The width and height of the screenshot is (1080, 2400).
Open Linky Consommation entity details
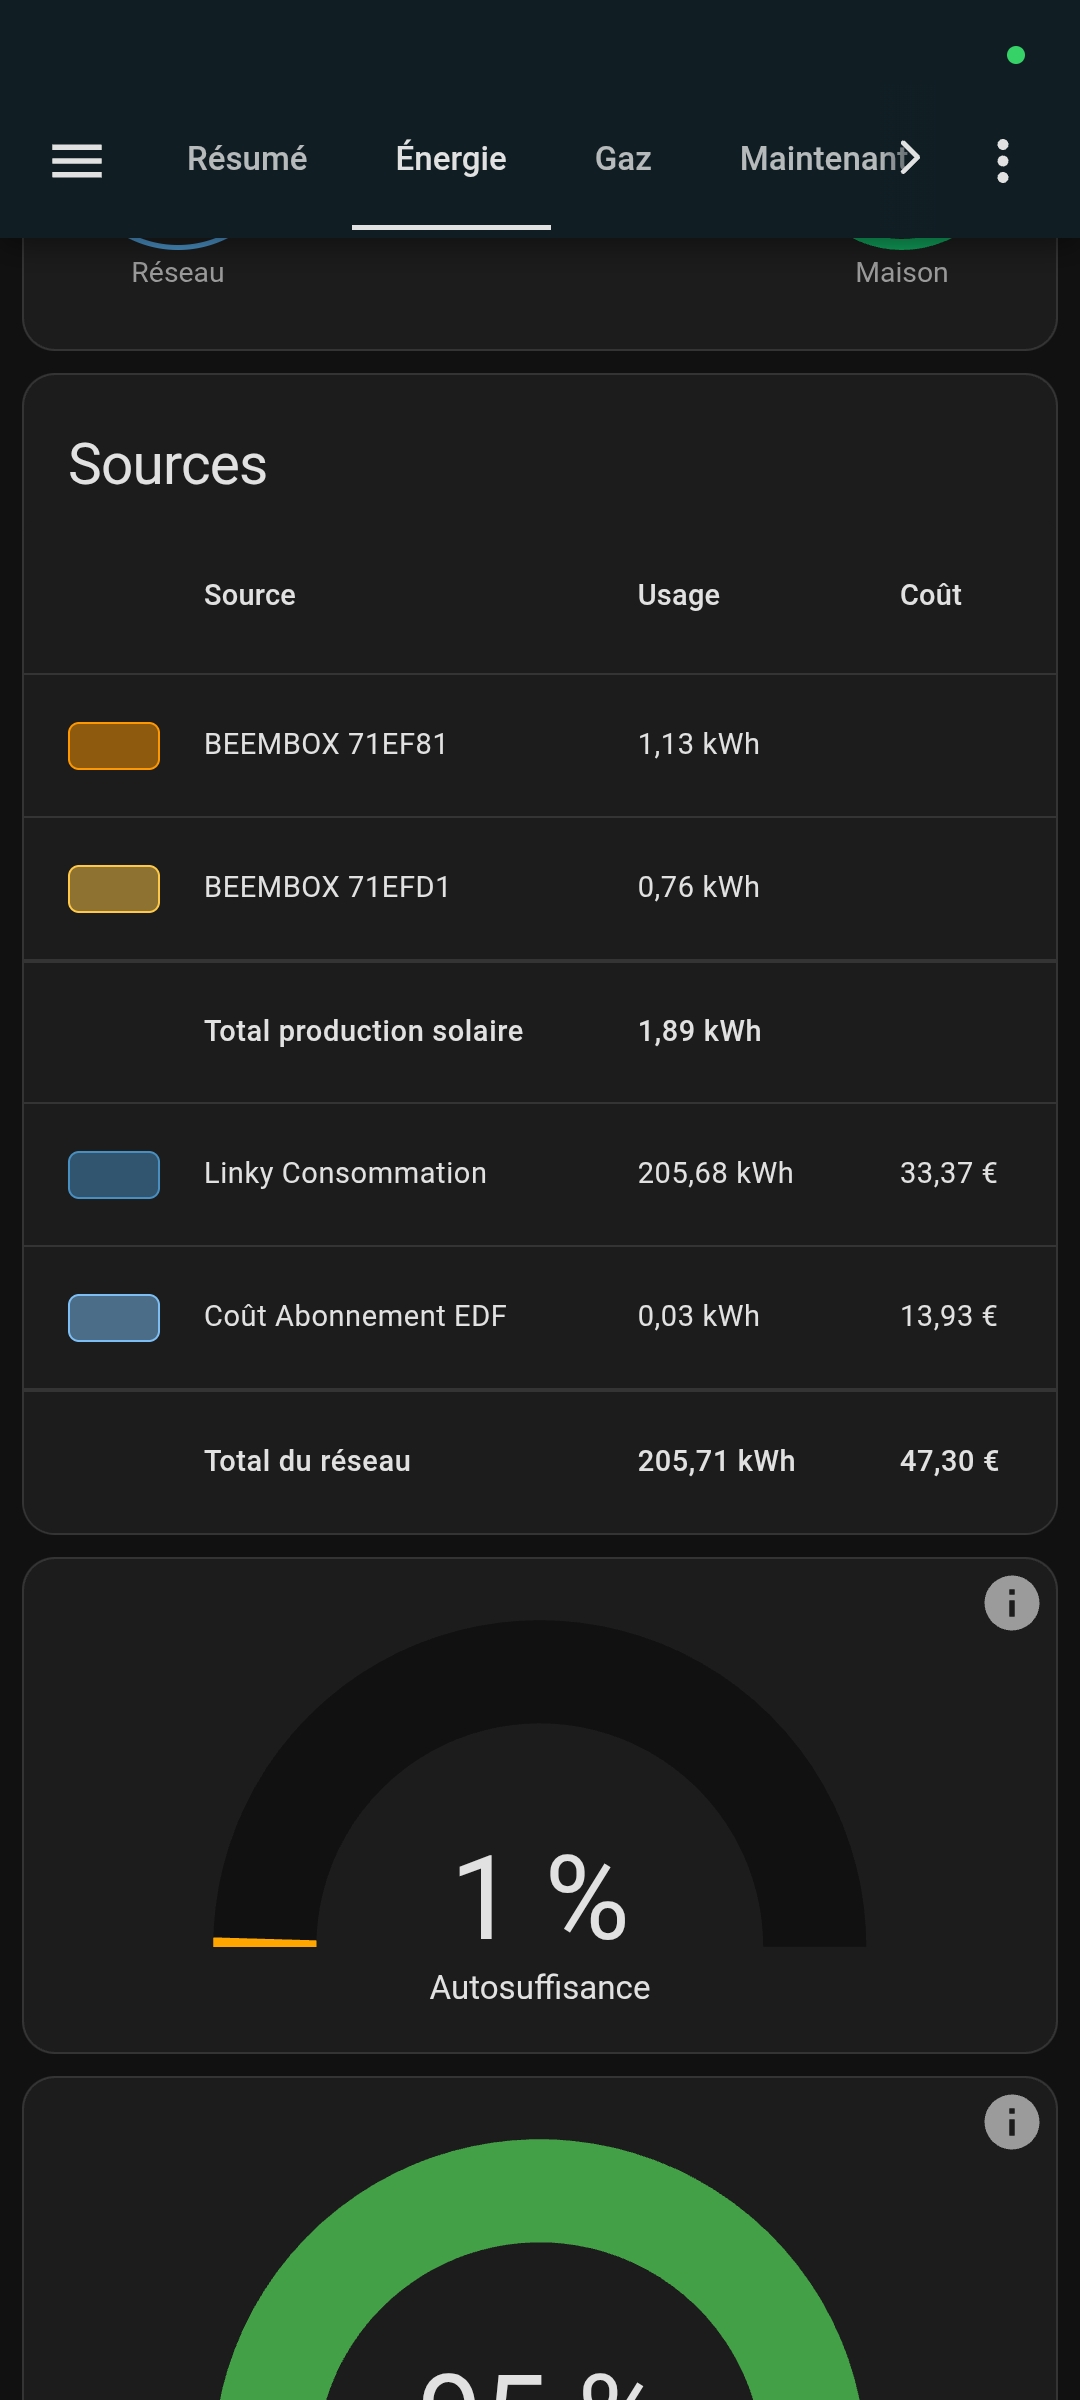pyautogui.click(x=345, y=1174)
